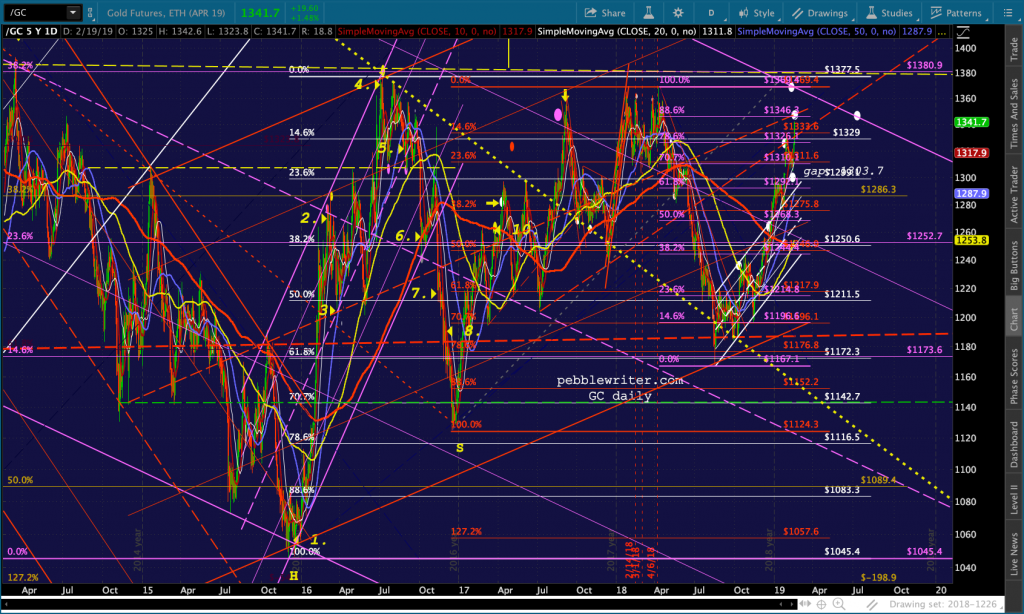Open the /GC symbol dropdown arrow

click(72, 12)
